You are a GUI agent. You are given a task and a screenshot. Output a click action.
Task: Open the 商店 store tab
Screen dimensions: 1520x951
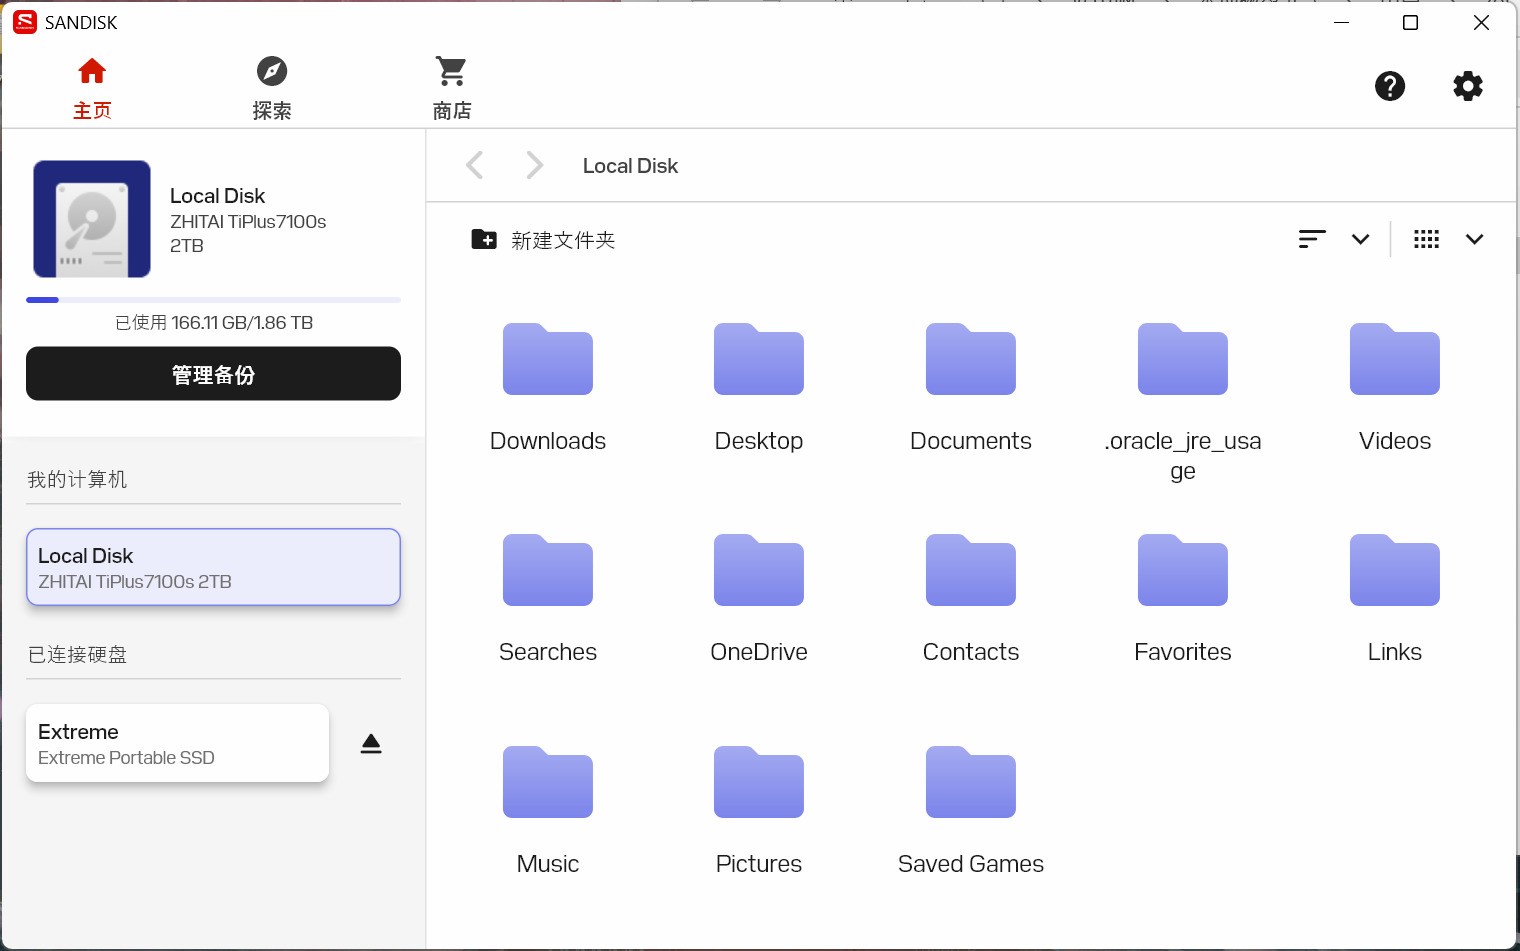[x=452, y=88]
